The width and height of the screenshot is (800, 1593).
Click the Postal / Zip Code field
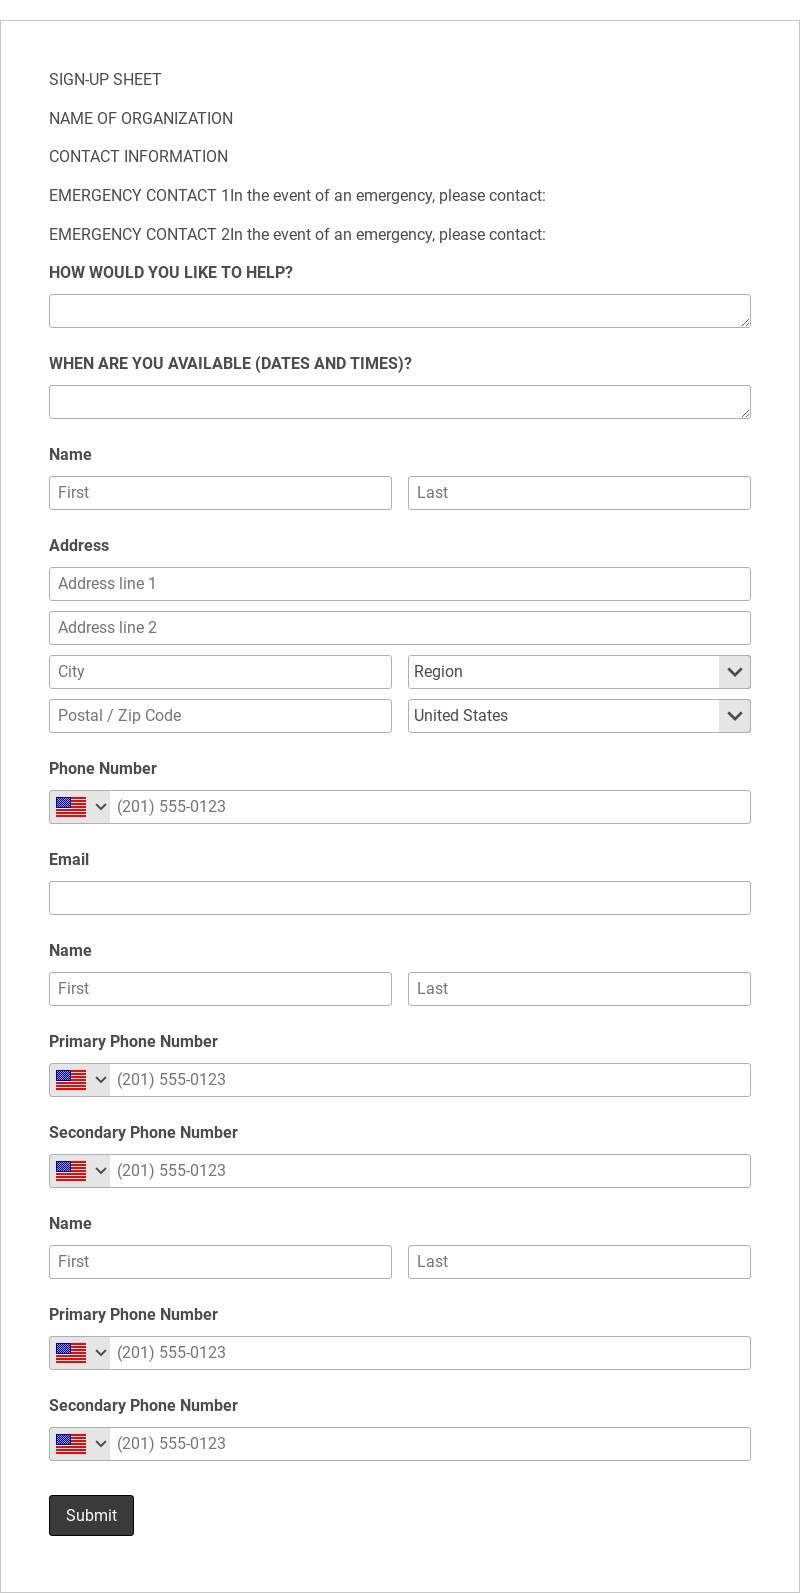point(220,716)
